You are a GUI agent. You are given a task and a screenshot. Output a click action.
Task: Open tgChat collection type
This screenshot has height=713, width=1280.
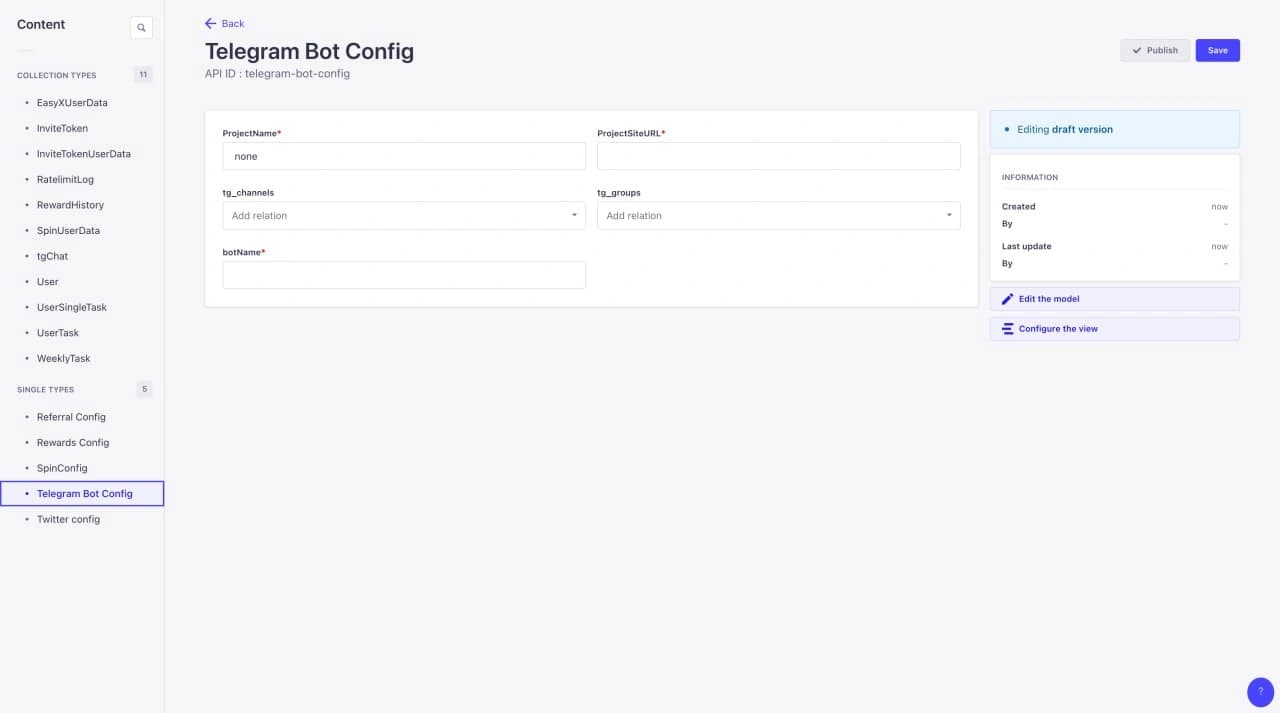click(52, 256)
